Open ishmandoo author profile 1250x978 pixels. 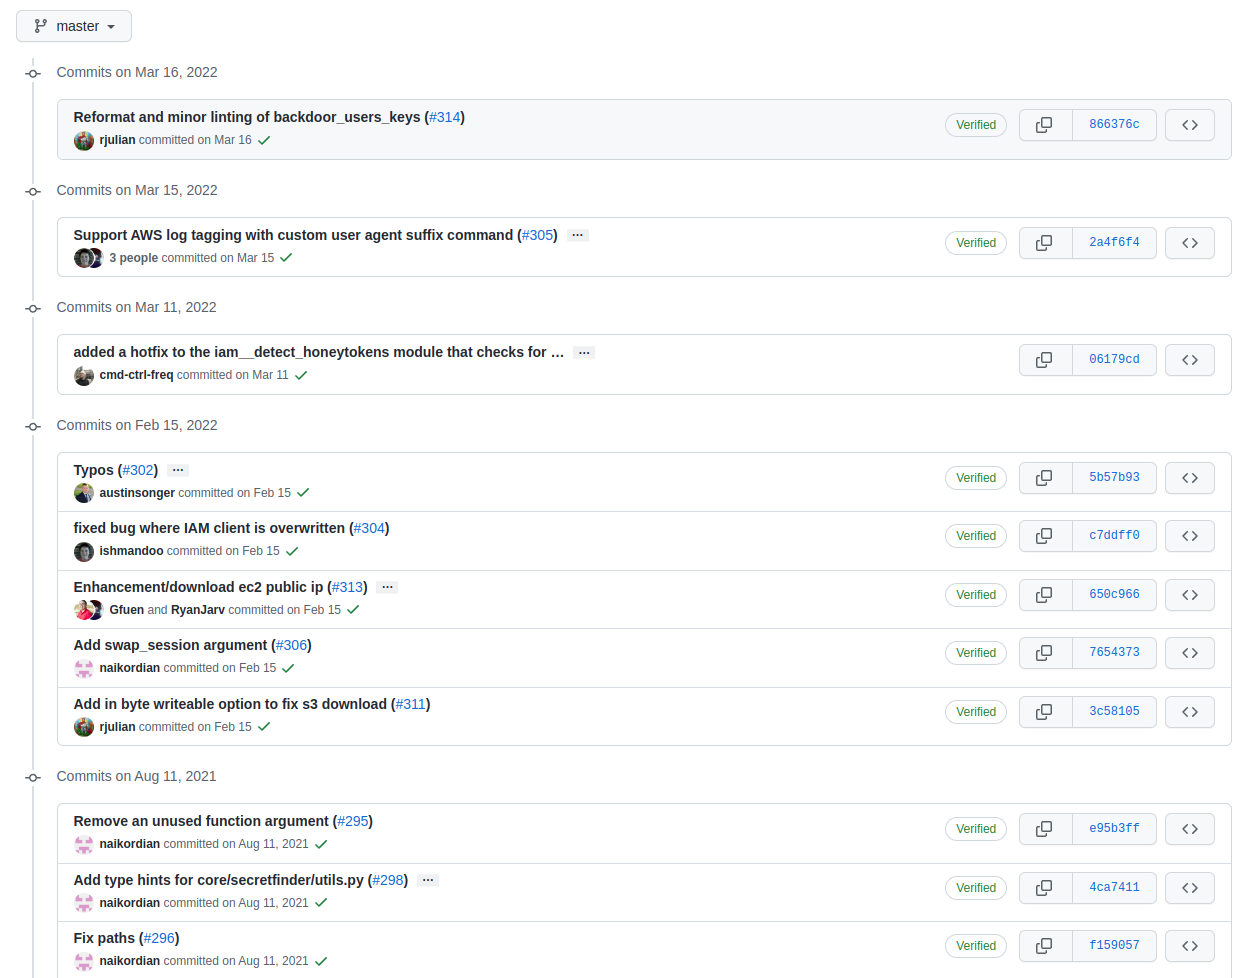tap(131, 551)
